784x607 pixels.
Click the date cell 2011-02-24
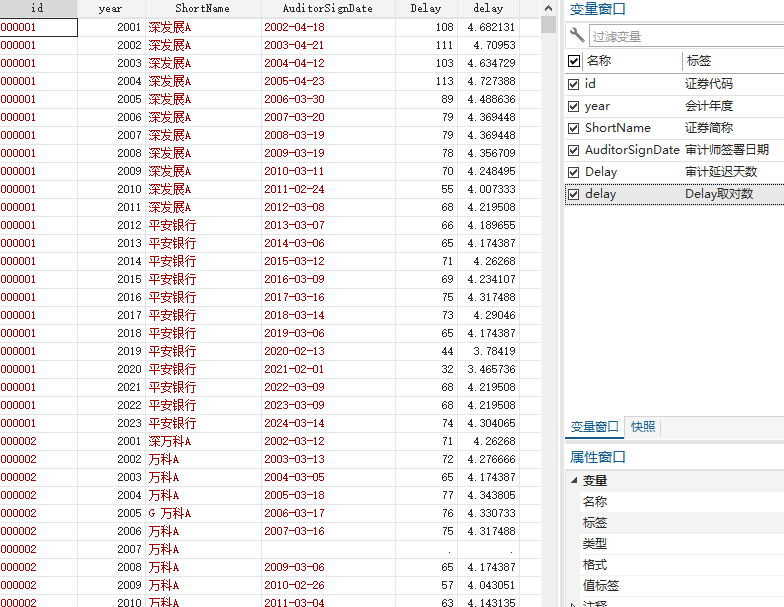[328, 190]
